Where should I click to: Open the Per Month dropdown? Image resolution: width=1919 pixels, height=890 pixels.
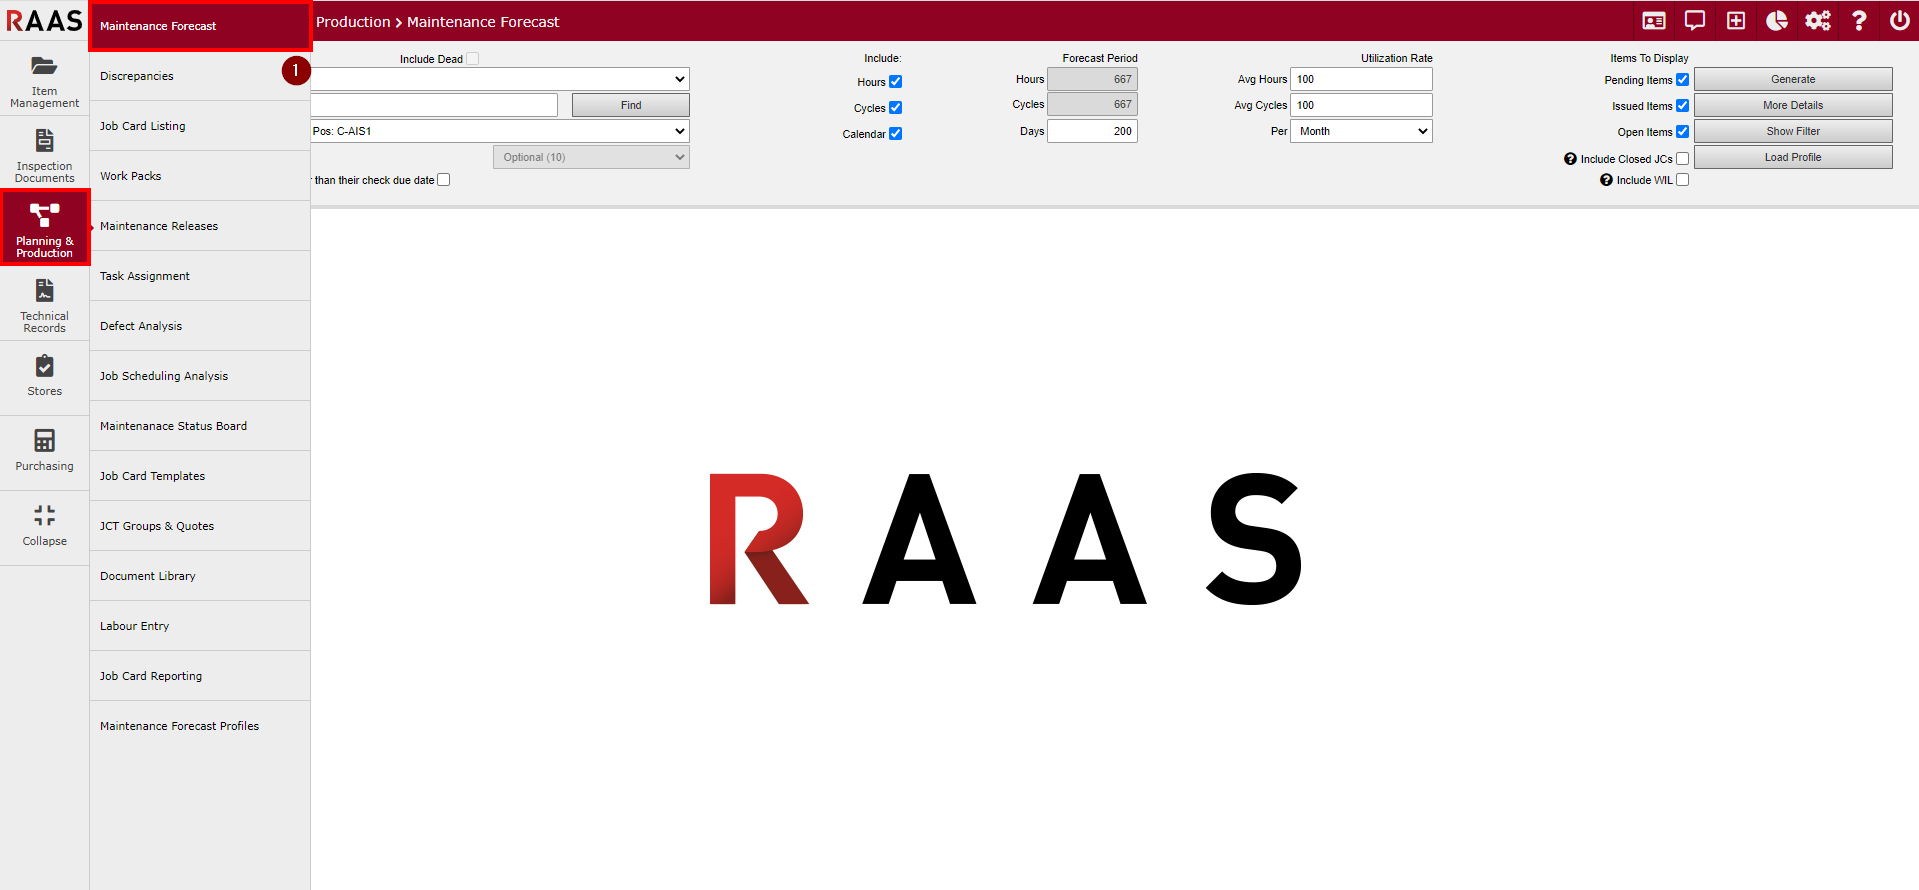tap(1361, 131)
